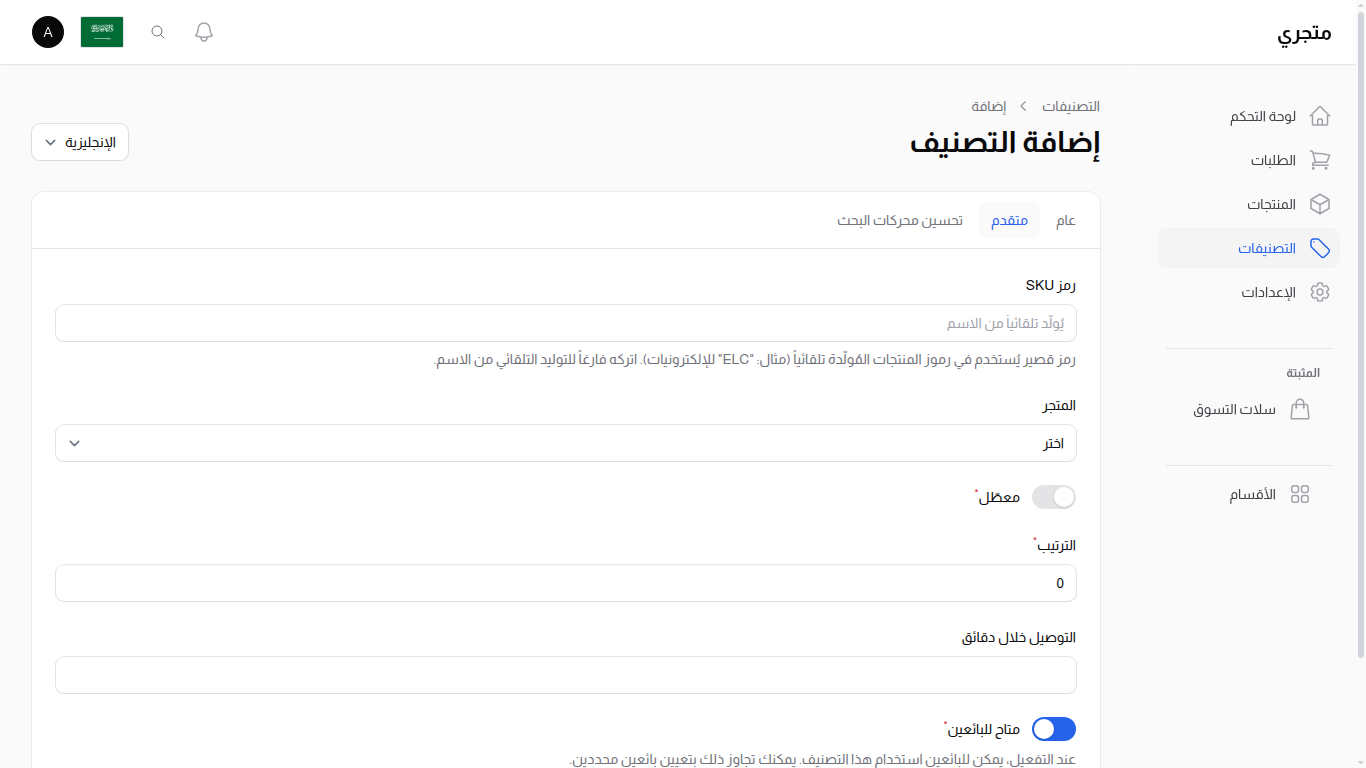Open the لوحة التحكم dashboard home icon

1320,116
